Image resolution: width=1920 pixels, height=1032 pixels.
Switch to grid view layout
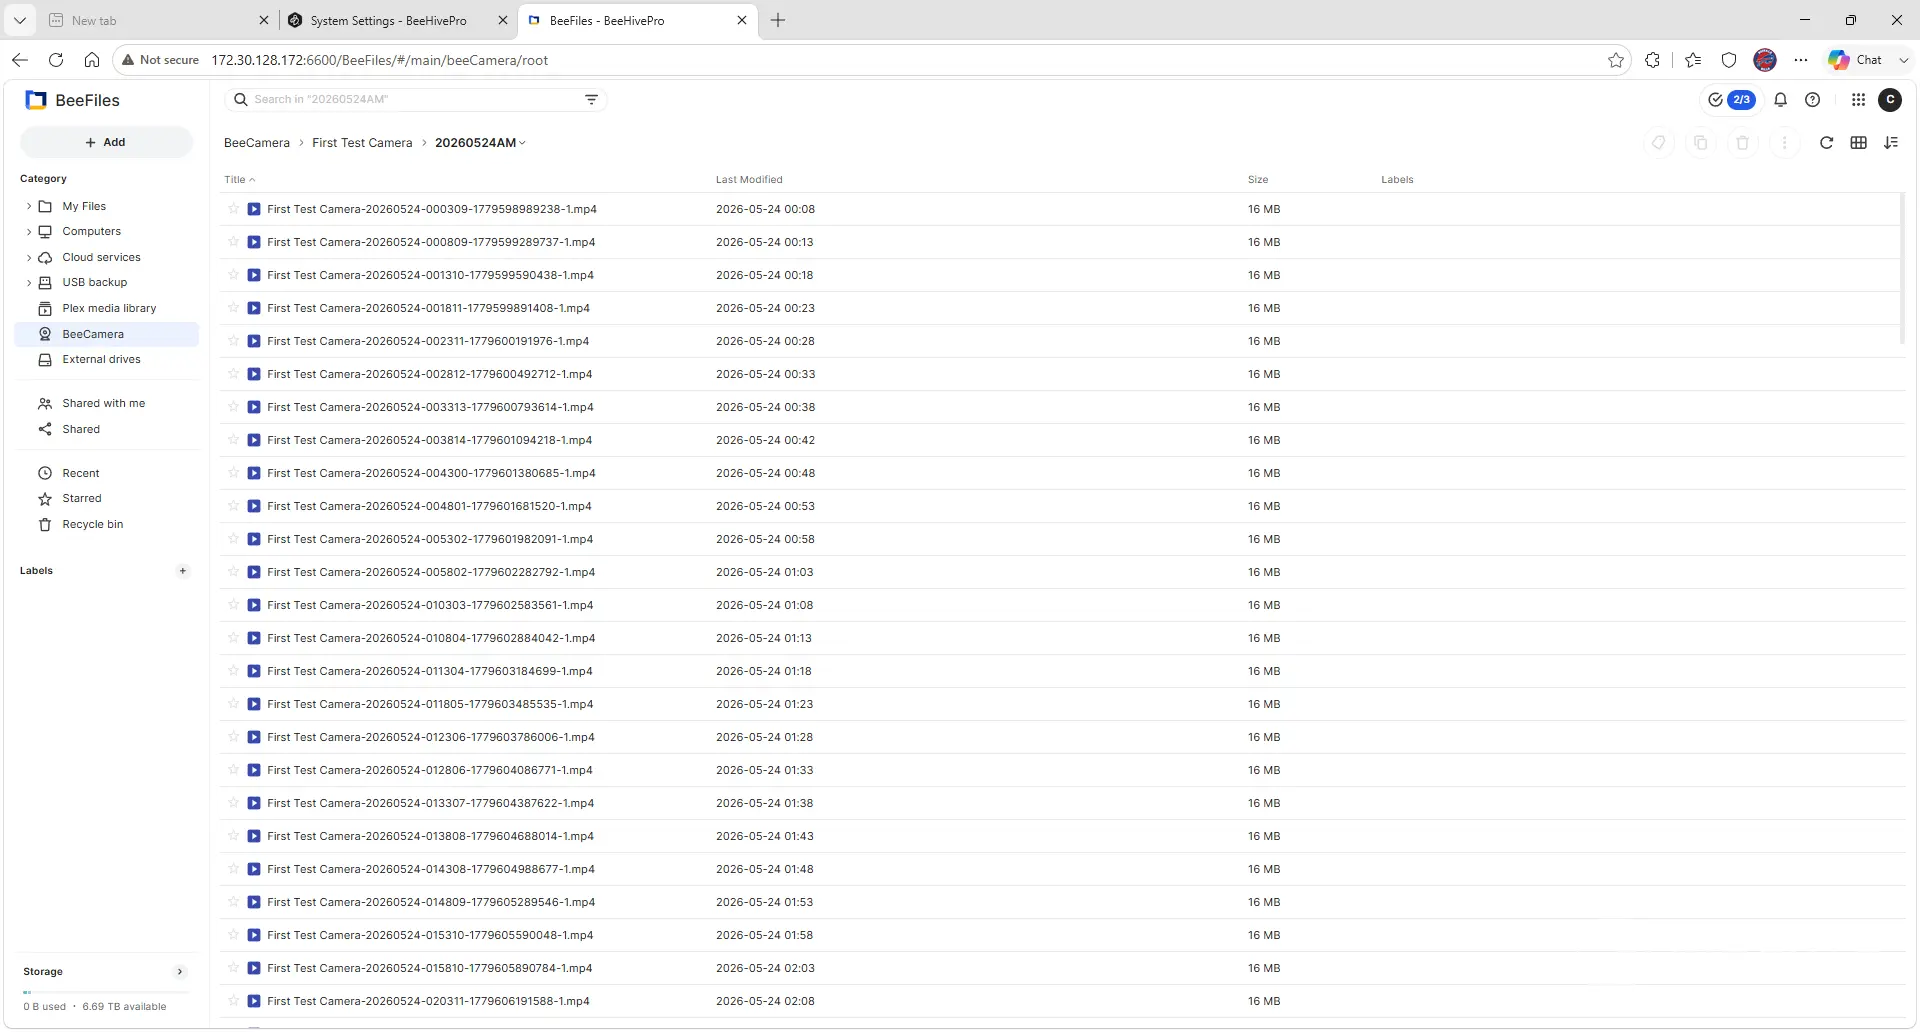click(x=1858, y=143)
